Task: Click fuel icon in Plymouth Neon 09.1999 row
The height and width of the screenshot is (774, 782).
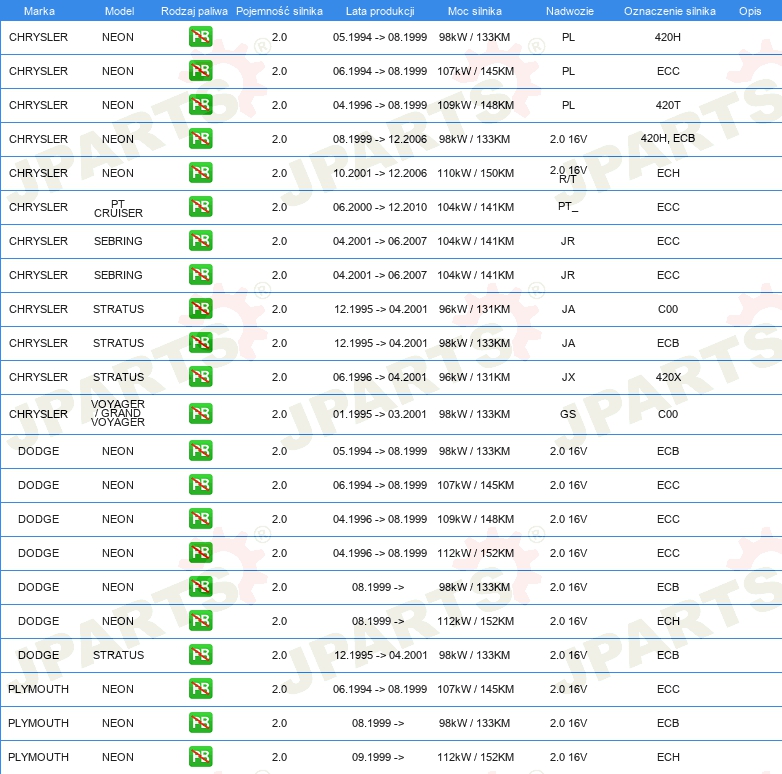Action: [x=200, y=757]
